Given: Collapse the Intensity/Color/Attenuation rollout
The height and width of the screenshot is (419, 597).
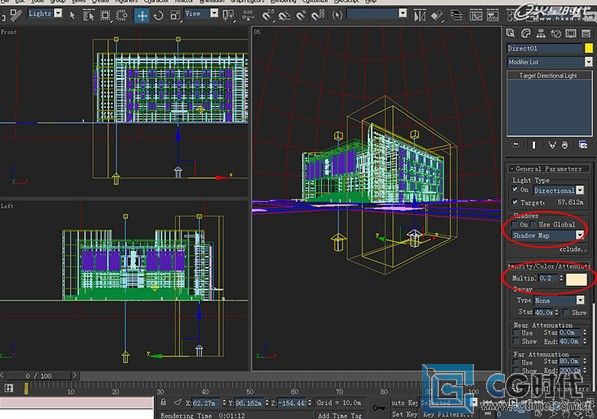Looking at the screenshot, I should click(548, 266).
